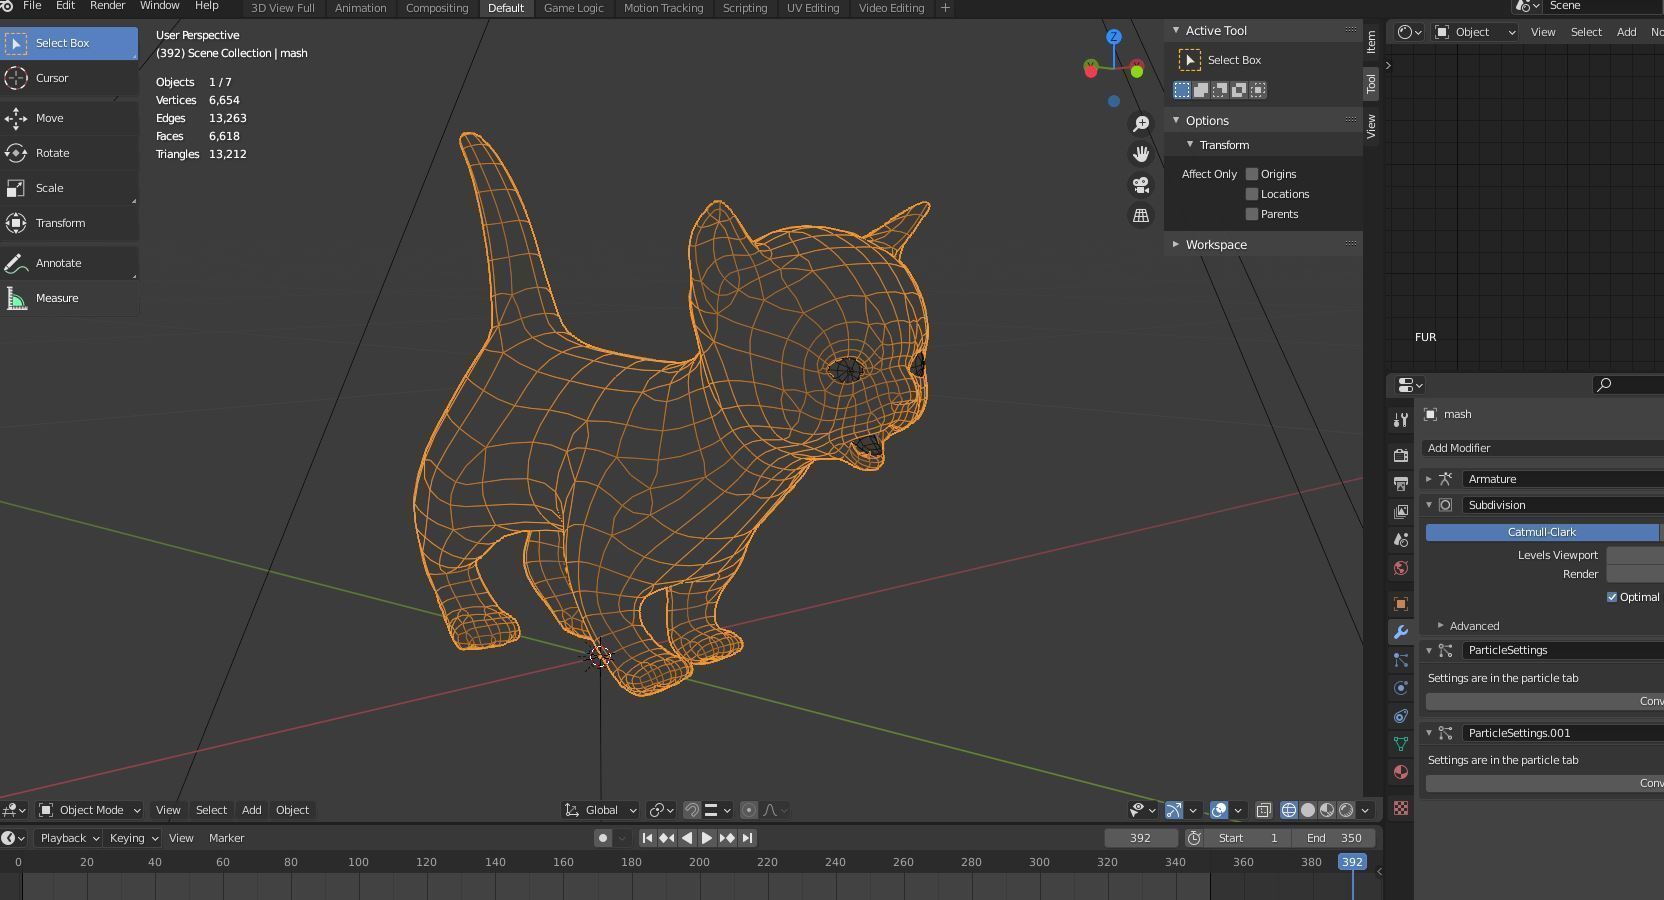Image resolution: width=1664 pixels, height=900 pixels.
Task: Jump to the first frame
Action: [647, 838]
